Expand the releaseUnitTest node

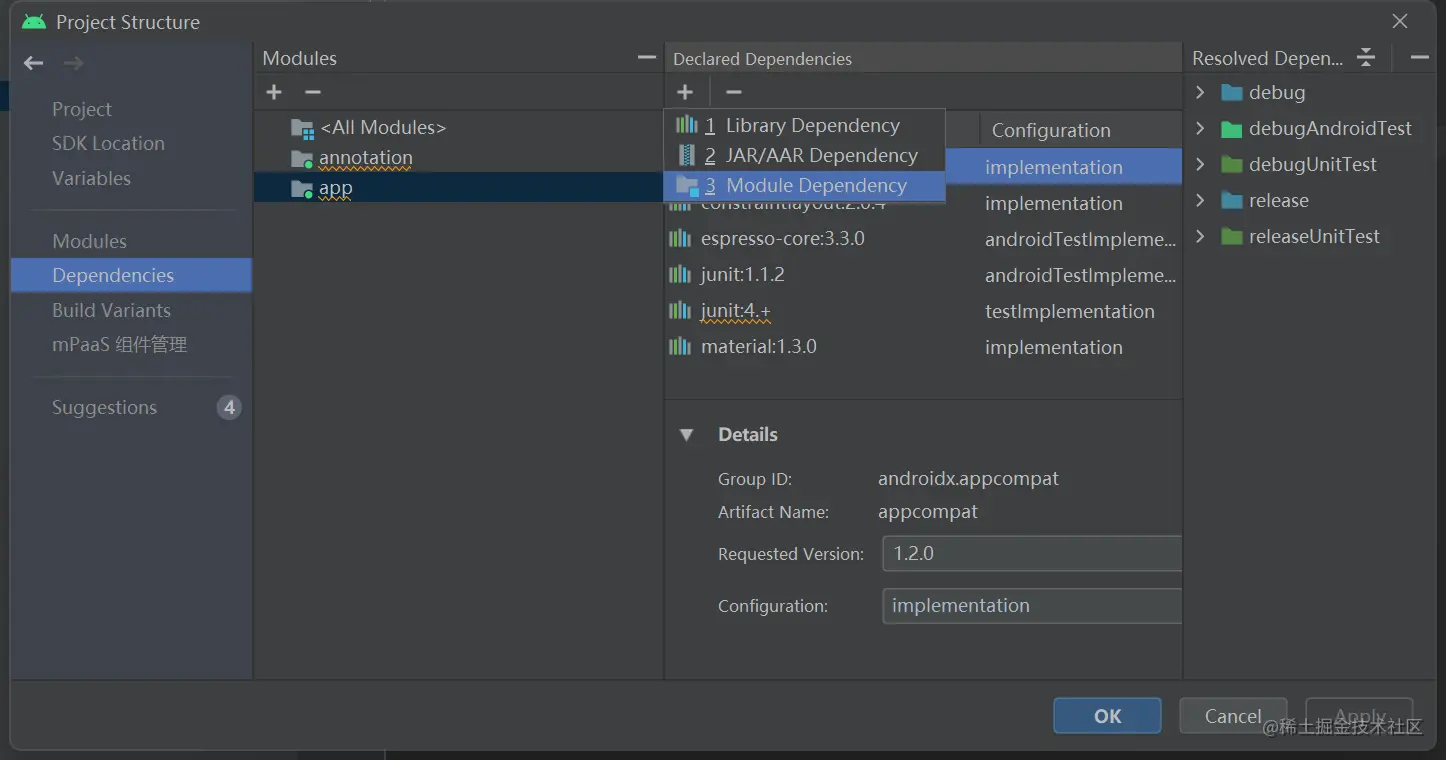(x=1200, y=236)
